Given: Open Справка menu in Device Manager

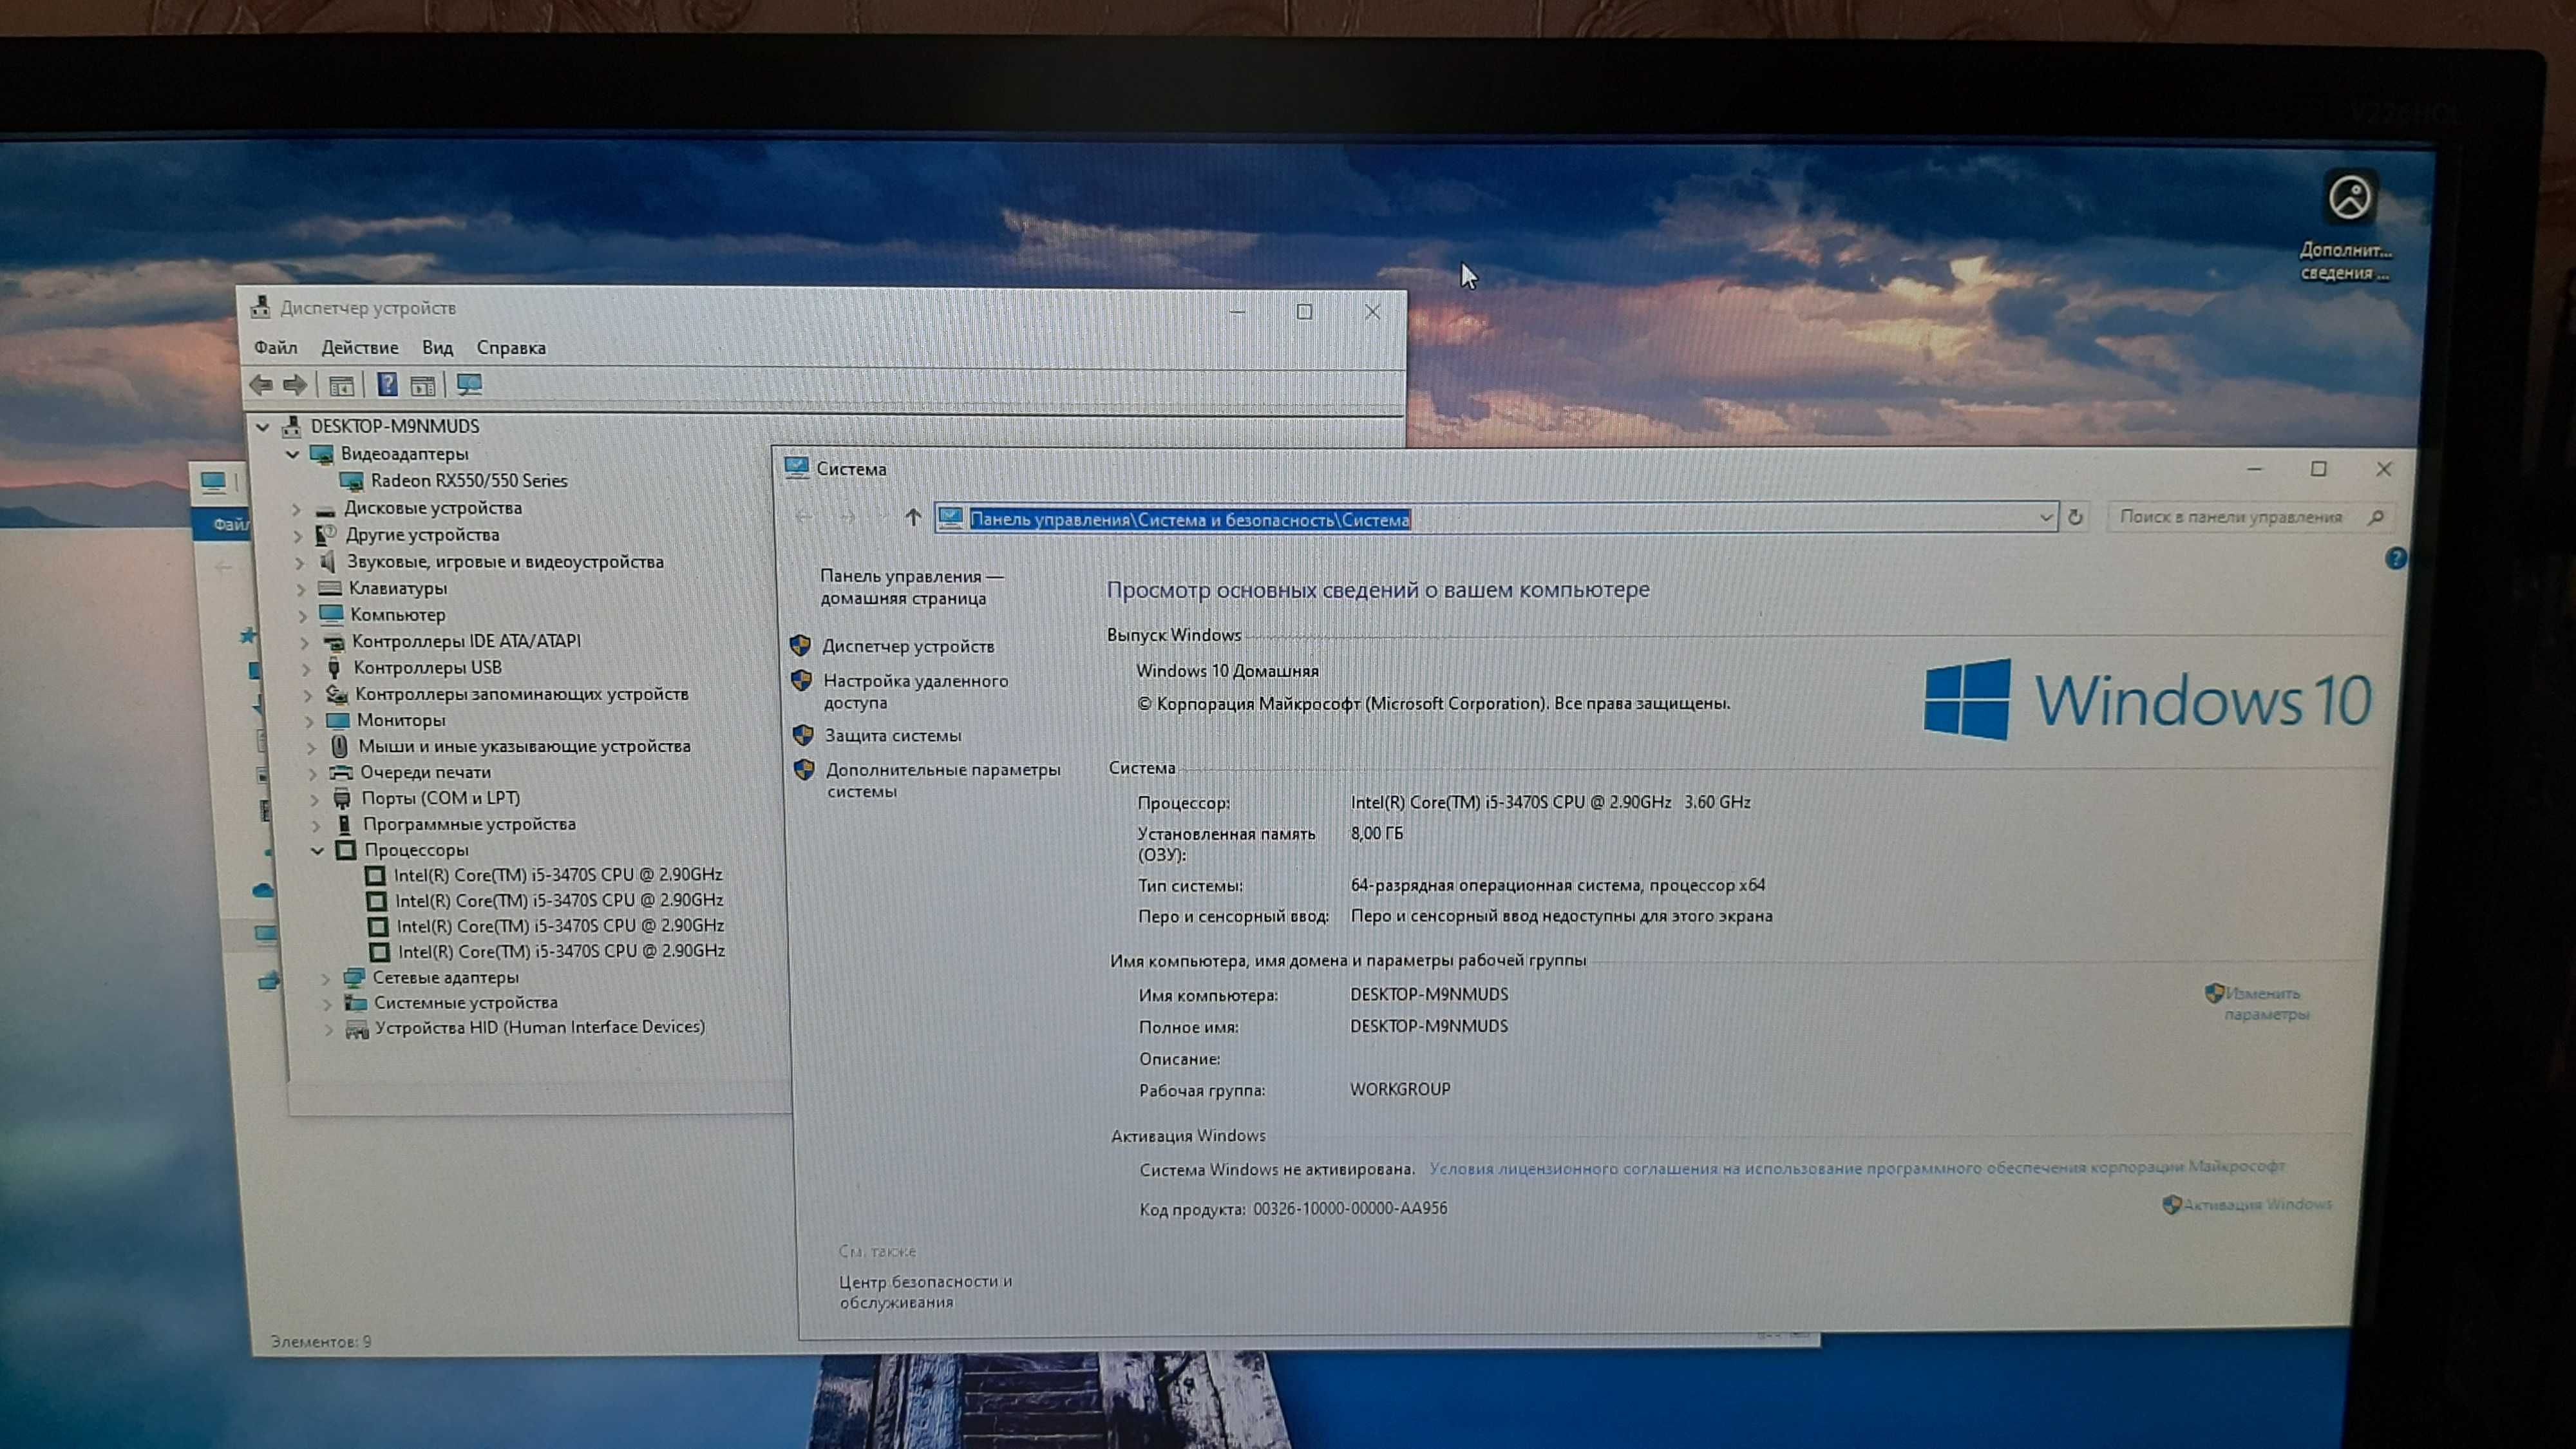Looking at the screenshot, I should tap(511, 347).
